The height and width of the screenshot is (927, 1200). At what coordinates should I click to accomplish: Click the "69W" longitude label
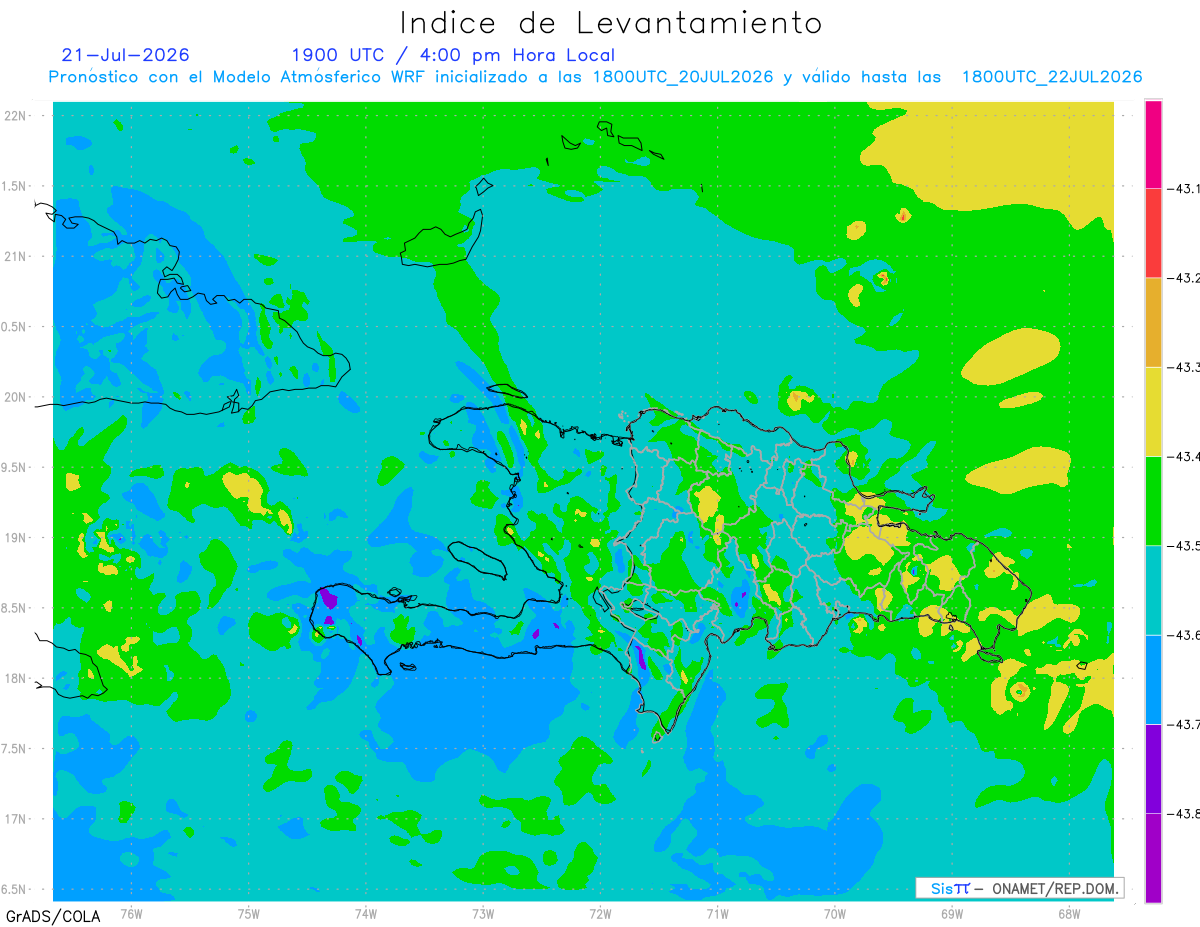(x=952, y=913)
